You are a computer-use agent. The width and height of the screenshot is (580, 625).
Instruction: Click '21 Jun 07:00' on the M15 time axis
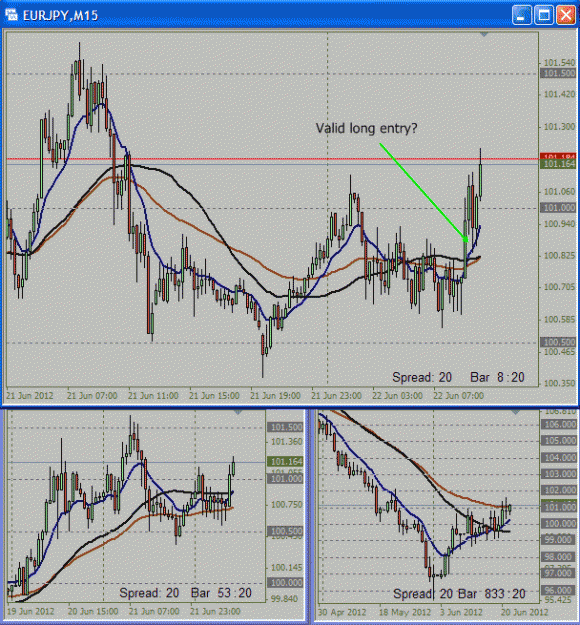coord(92,396)
